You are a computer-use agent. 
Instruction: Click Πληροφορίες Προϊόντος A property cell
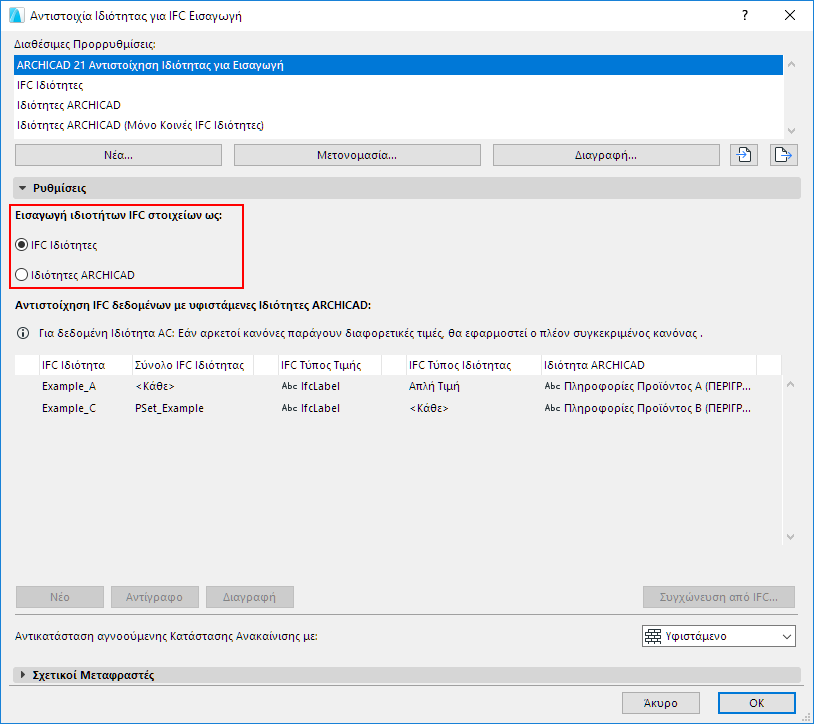[x=648, y=386]
